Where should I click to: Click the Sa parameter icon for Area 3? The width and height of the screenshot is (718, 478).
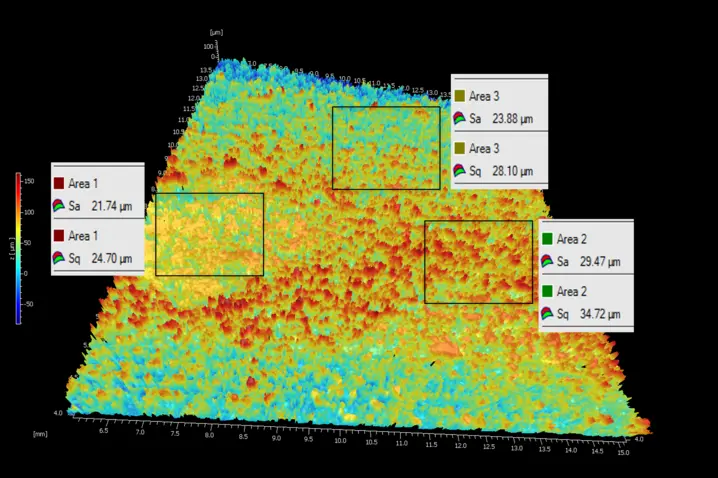459,118
